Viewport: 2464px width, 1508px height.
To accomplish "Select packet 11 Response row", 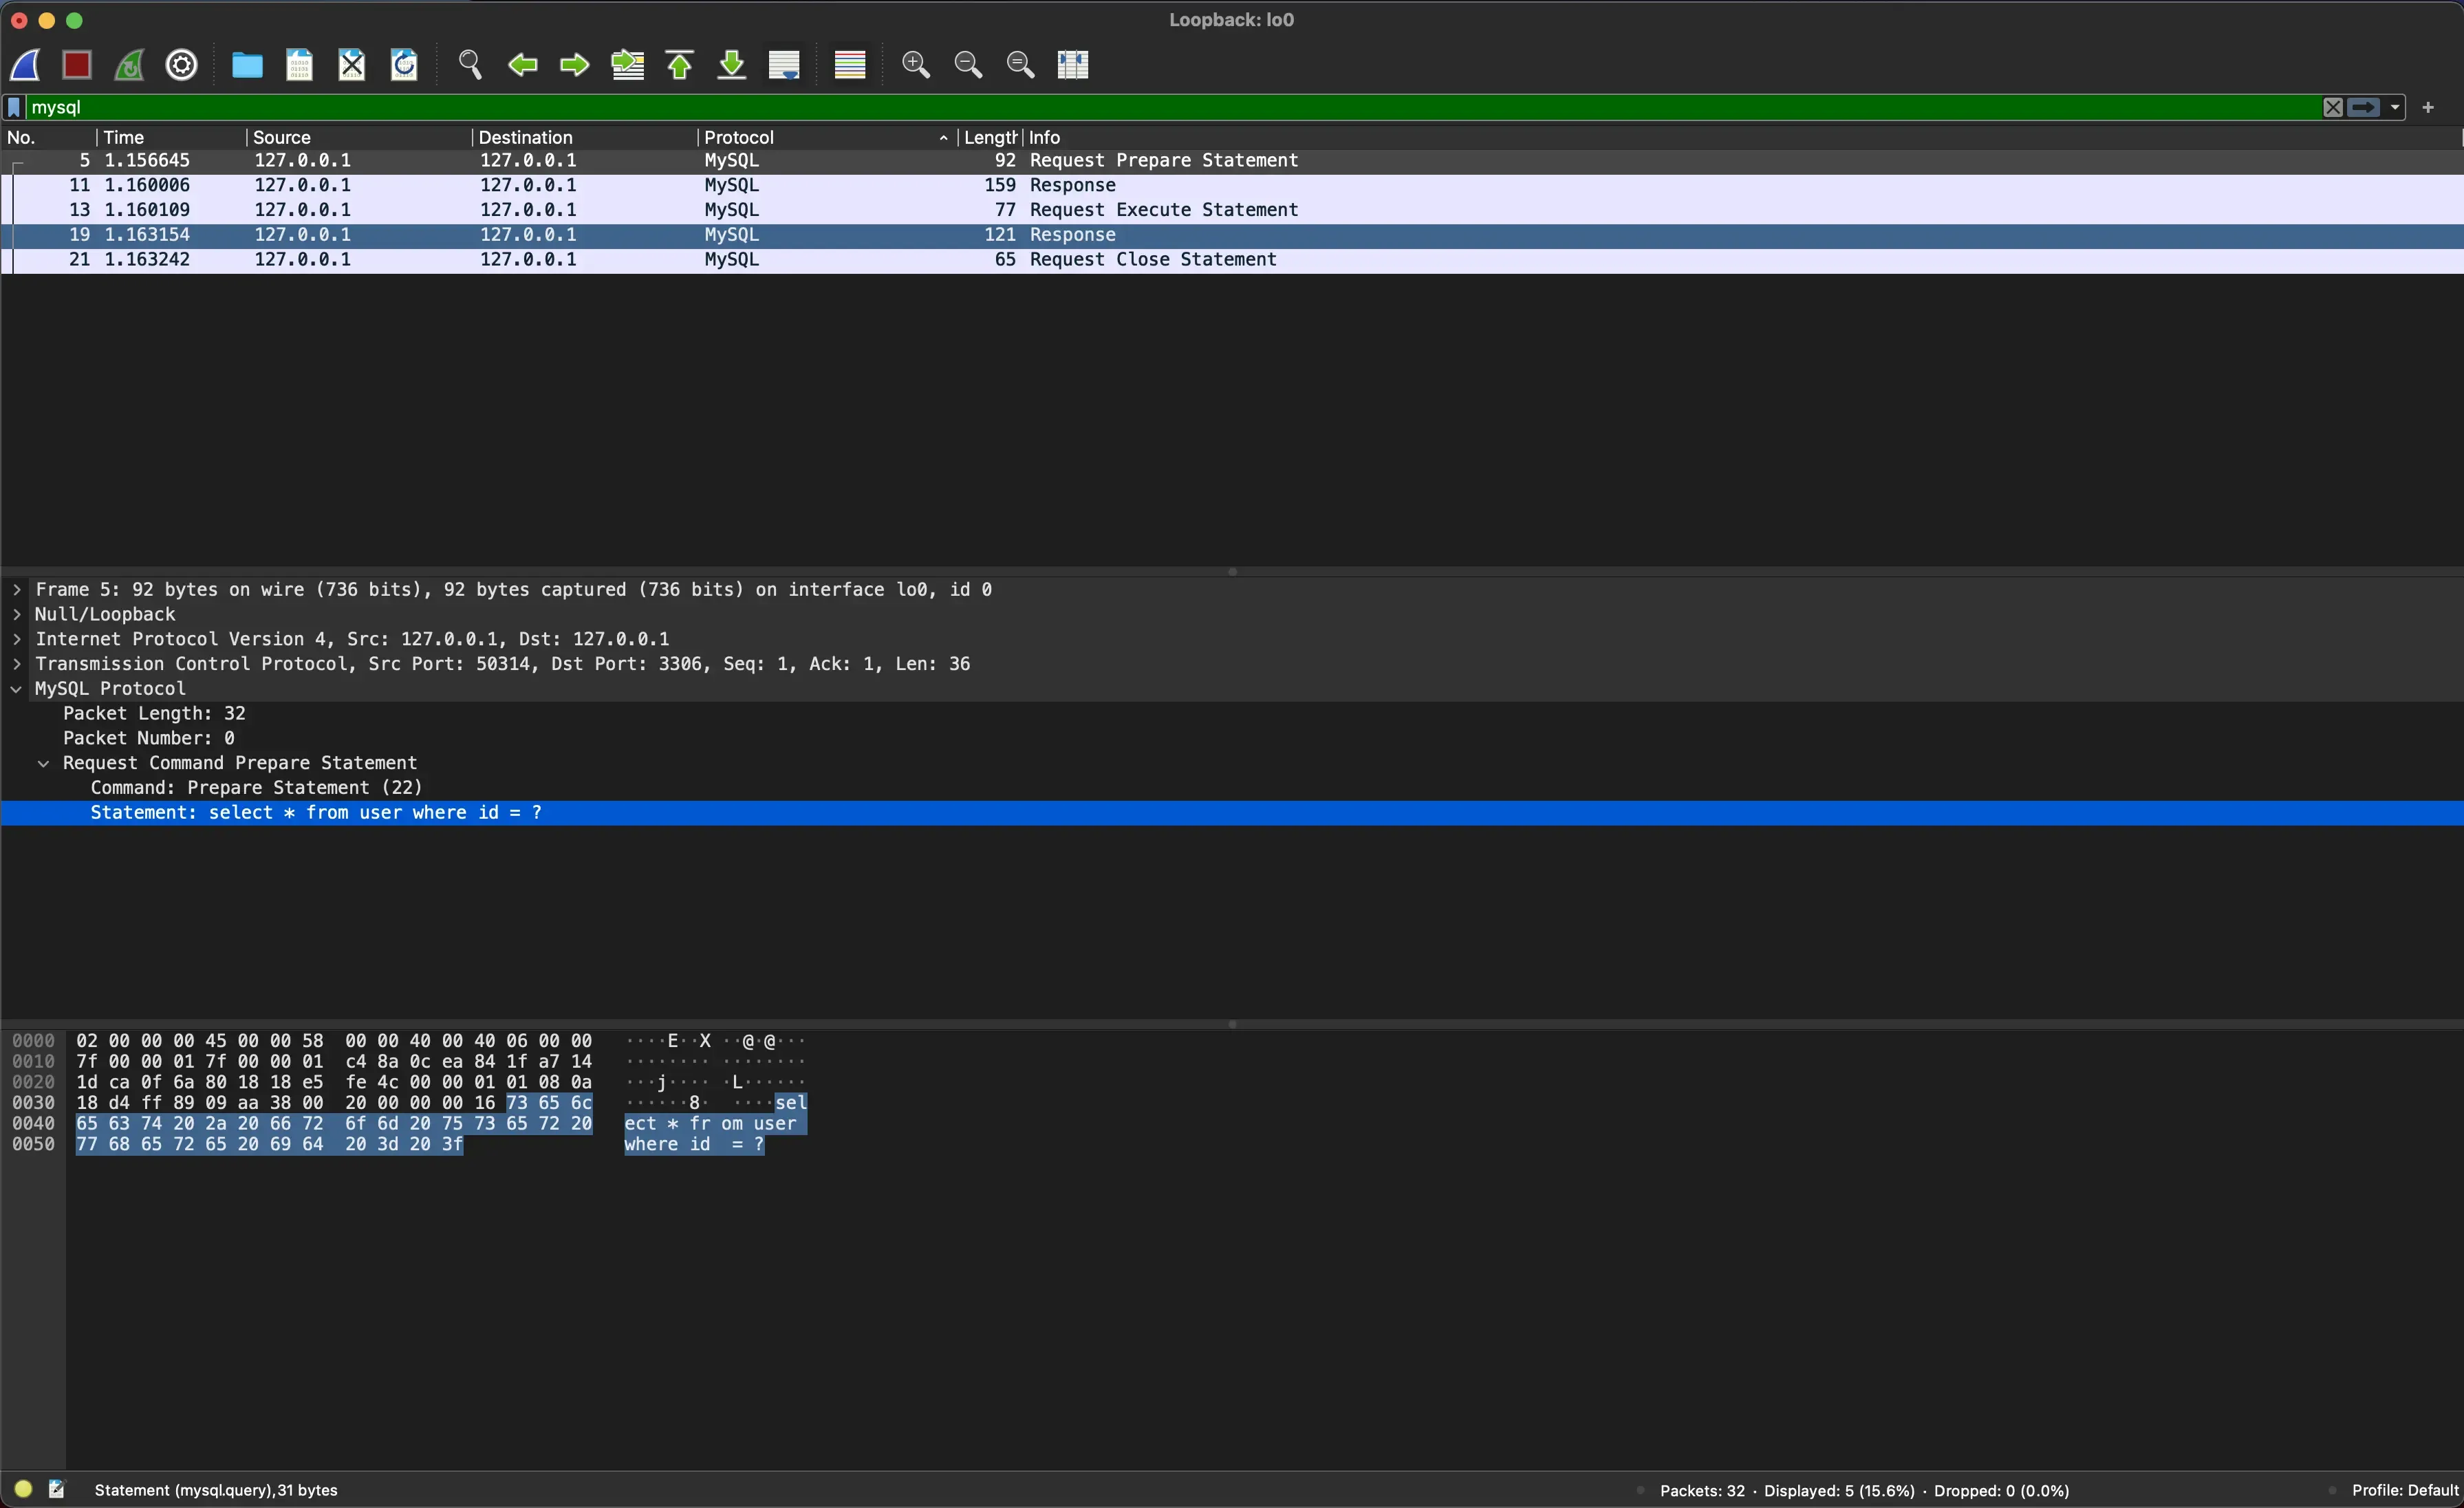I will click(1232, 185).
